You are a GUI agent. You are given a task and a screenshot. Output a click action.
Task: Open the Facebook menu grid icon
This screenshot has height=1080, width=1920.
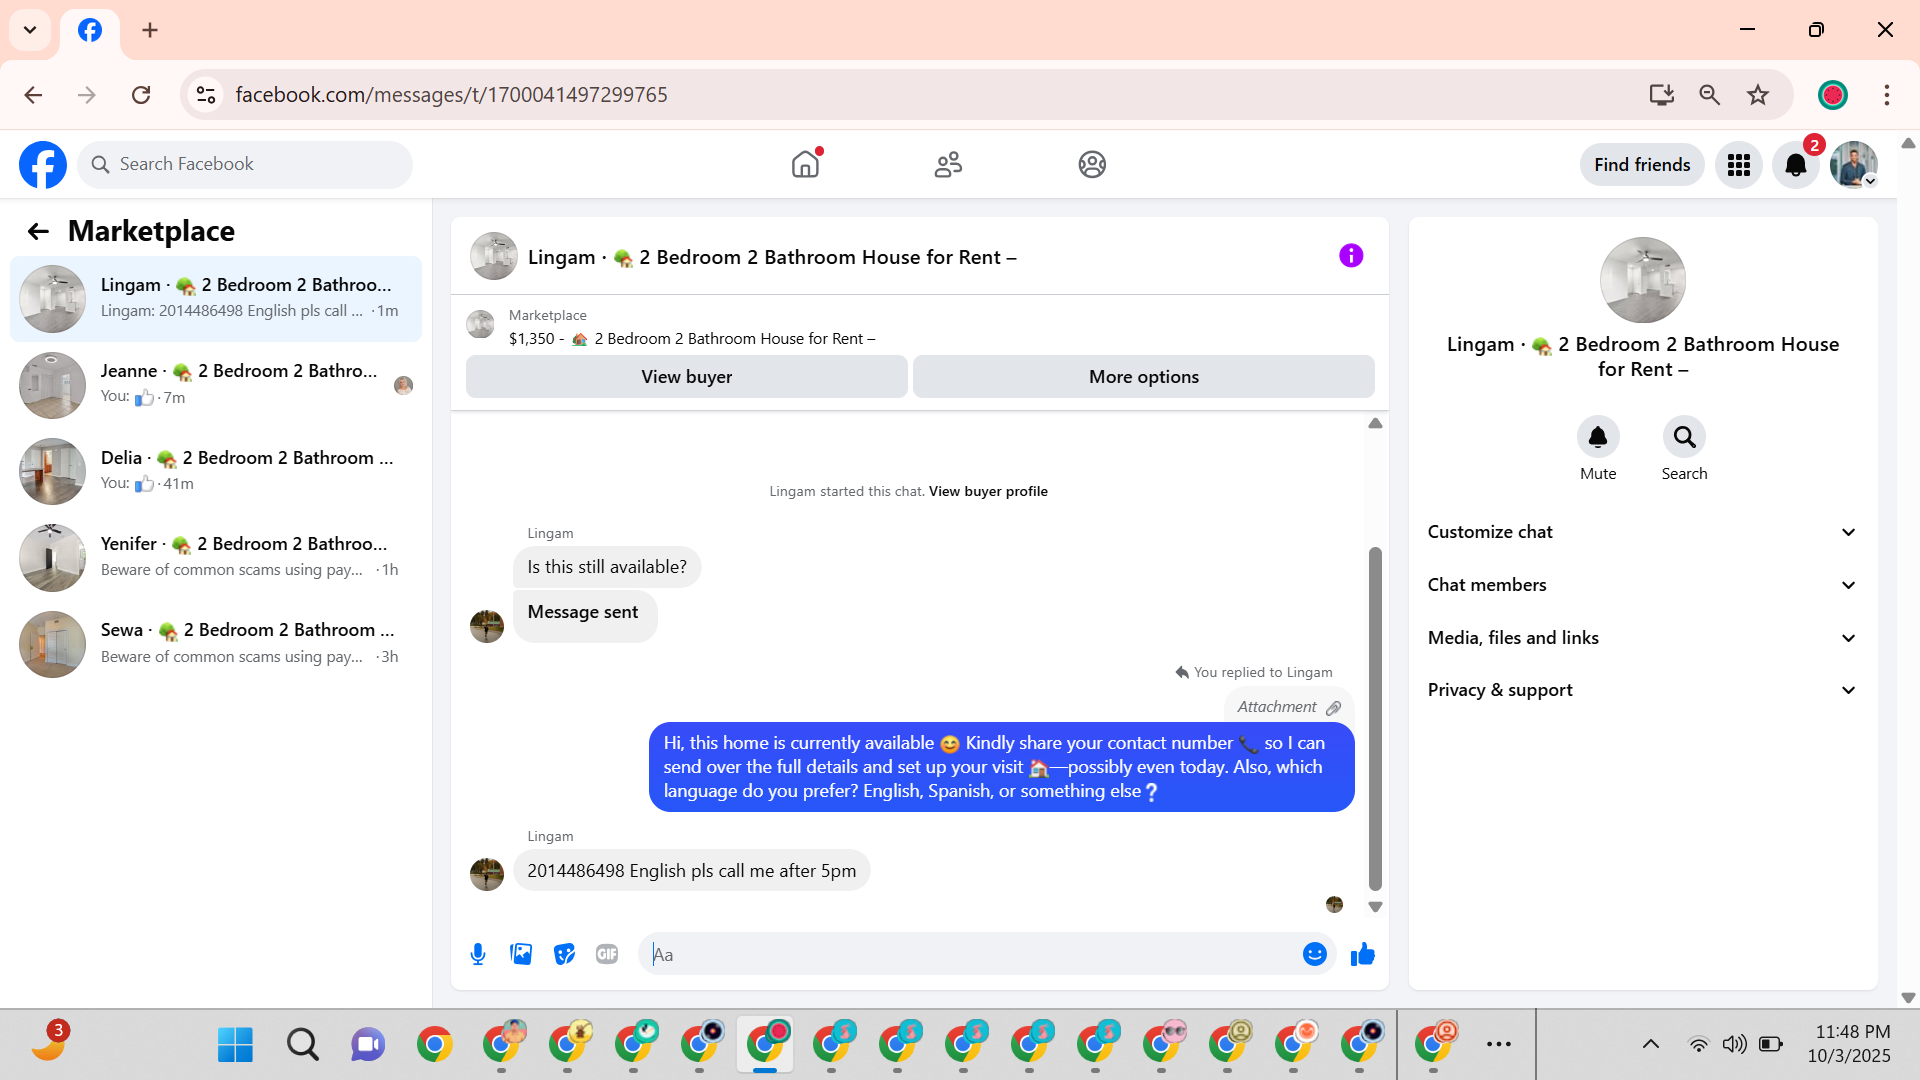click(1739, 165)
